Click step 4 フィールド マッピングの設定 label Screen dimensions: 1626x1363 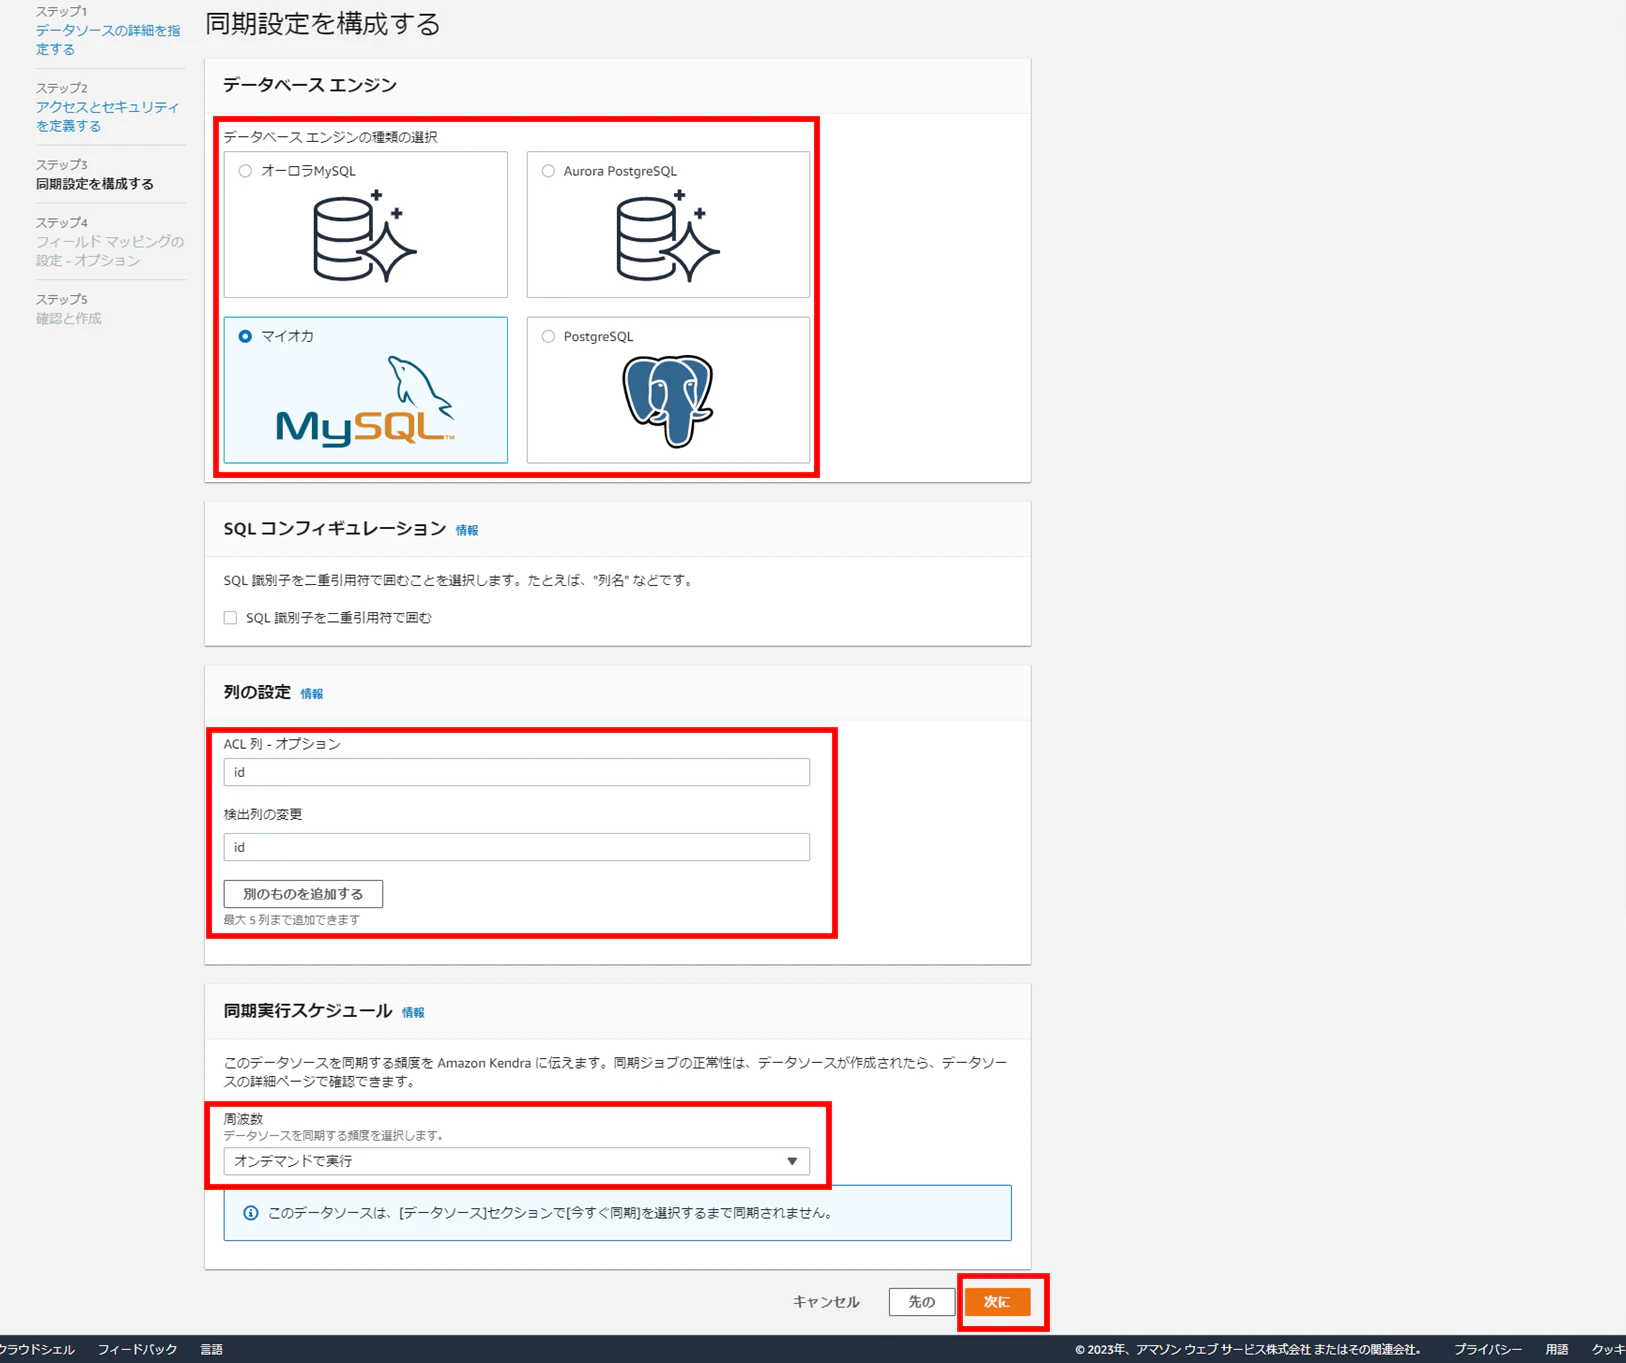[x=110, y=251]
